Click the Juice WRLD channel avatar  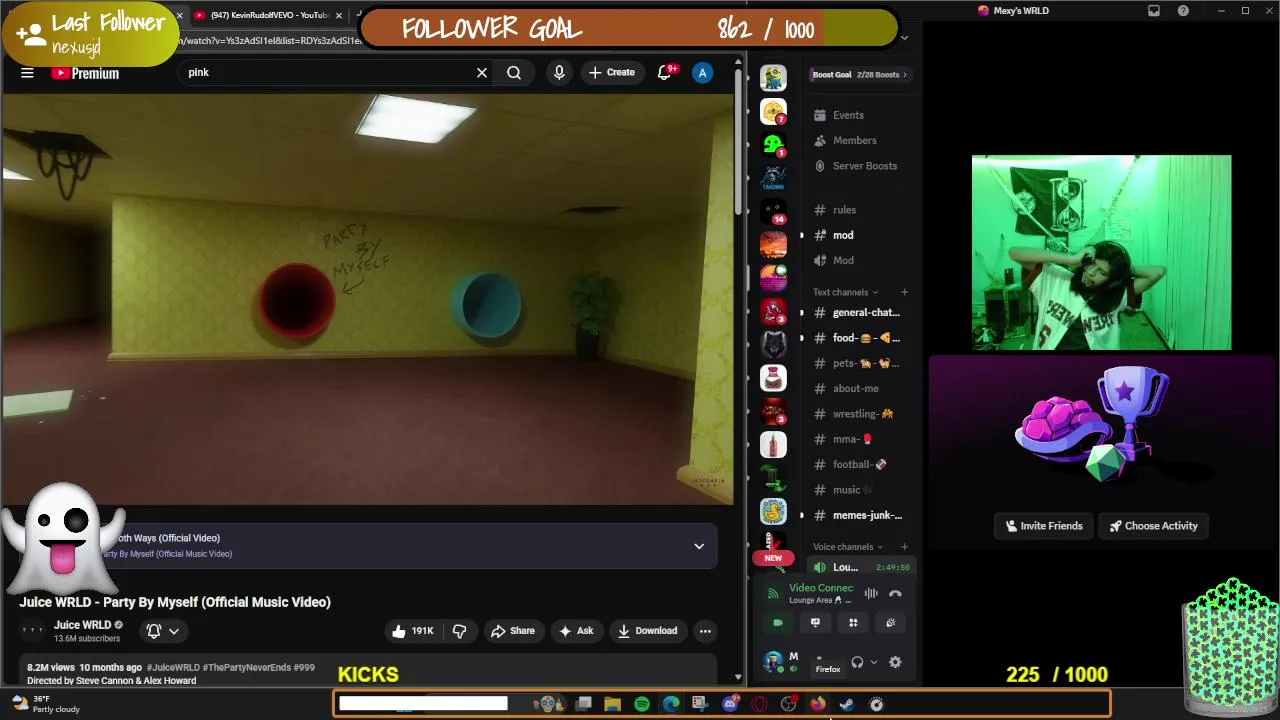pyautogui.click(x=33, y=631)
